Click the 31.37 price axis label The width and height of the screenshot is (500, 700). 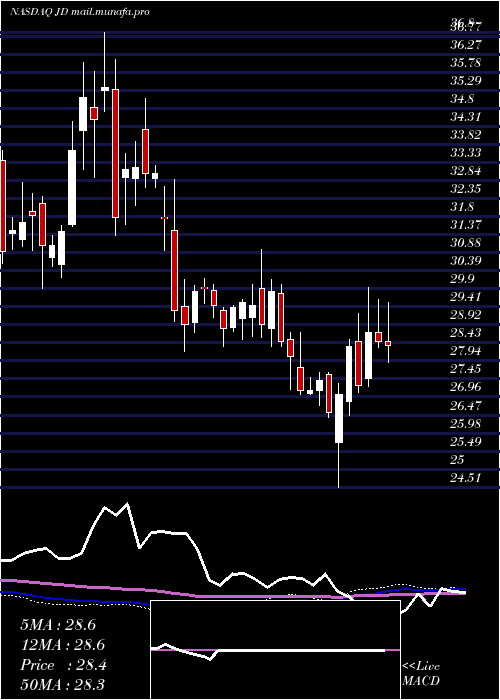click(x=466, y=225)
